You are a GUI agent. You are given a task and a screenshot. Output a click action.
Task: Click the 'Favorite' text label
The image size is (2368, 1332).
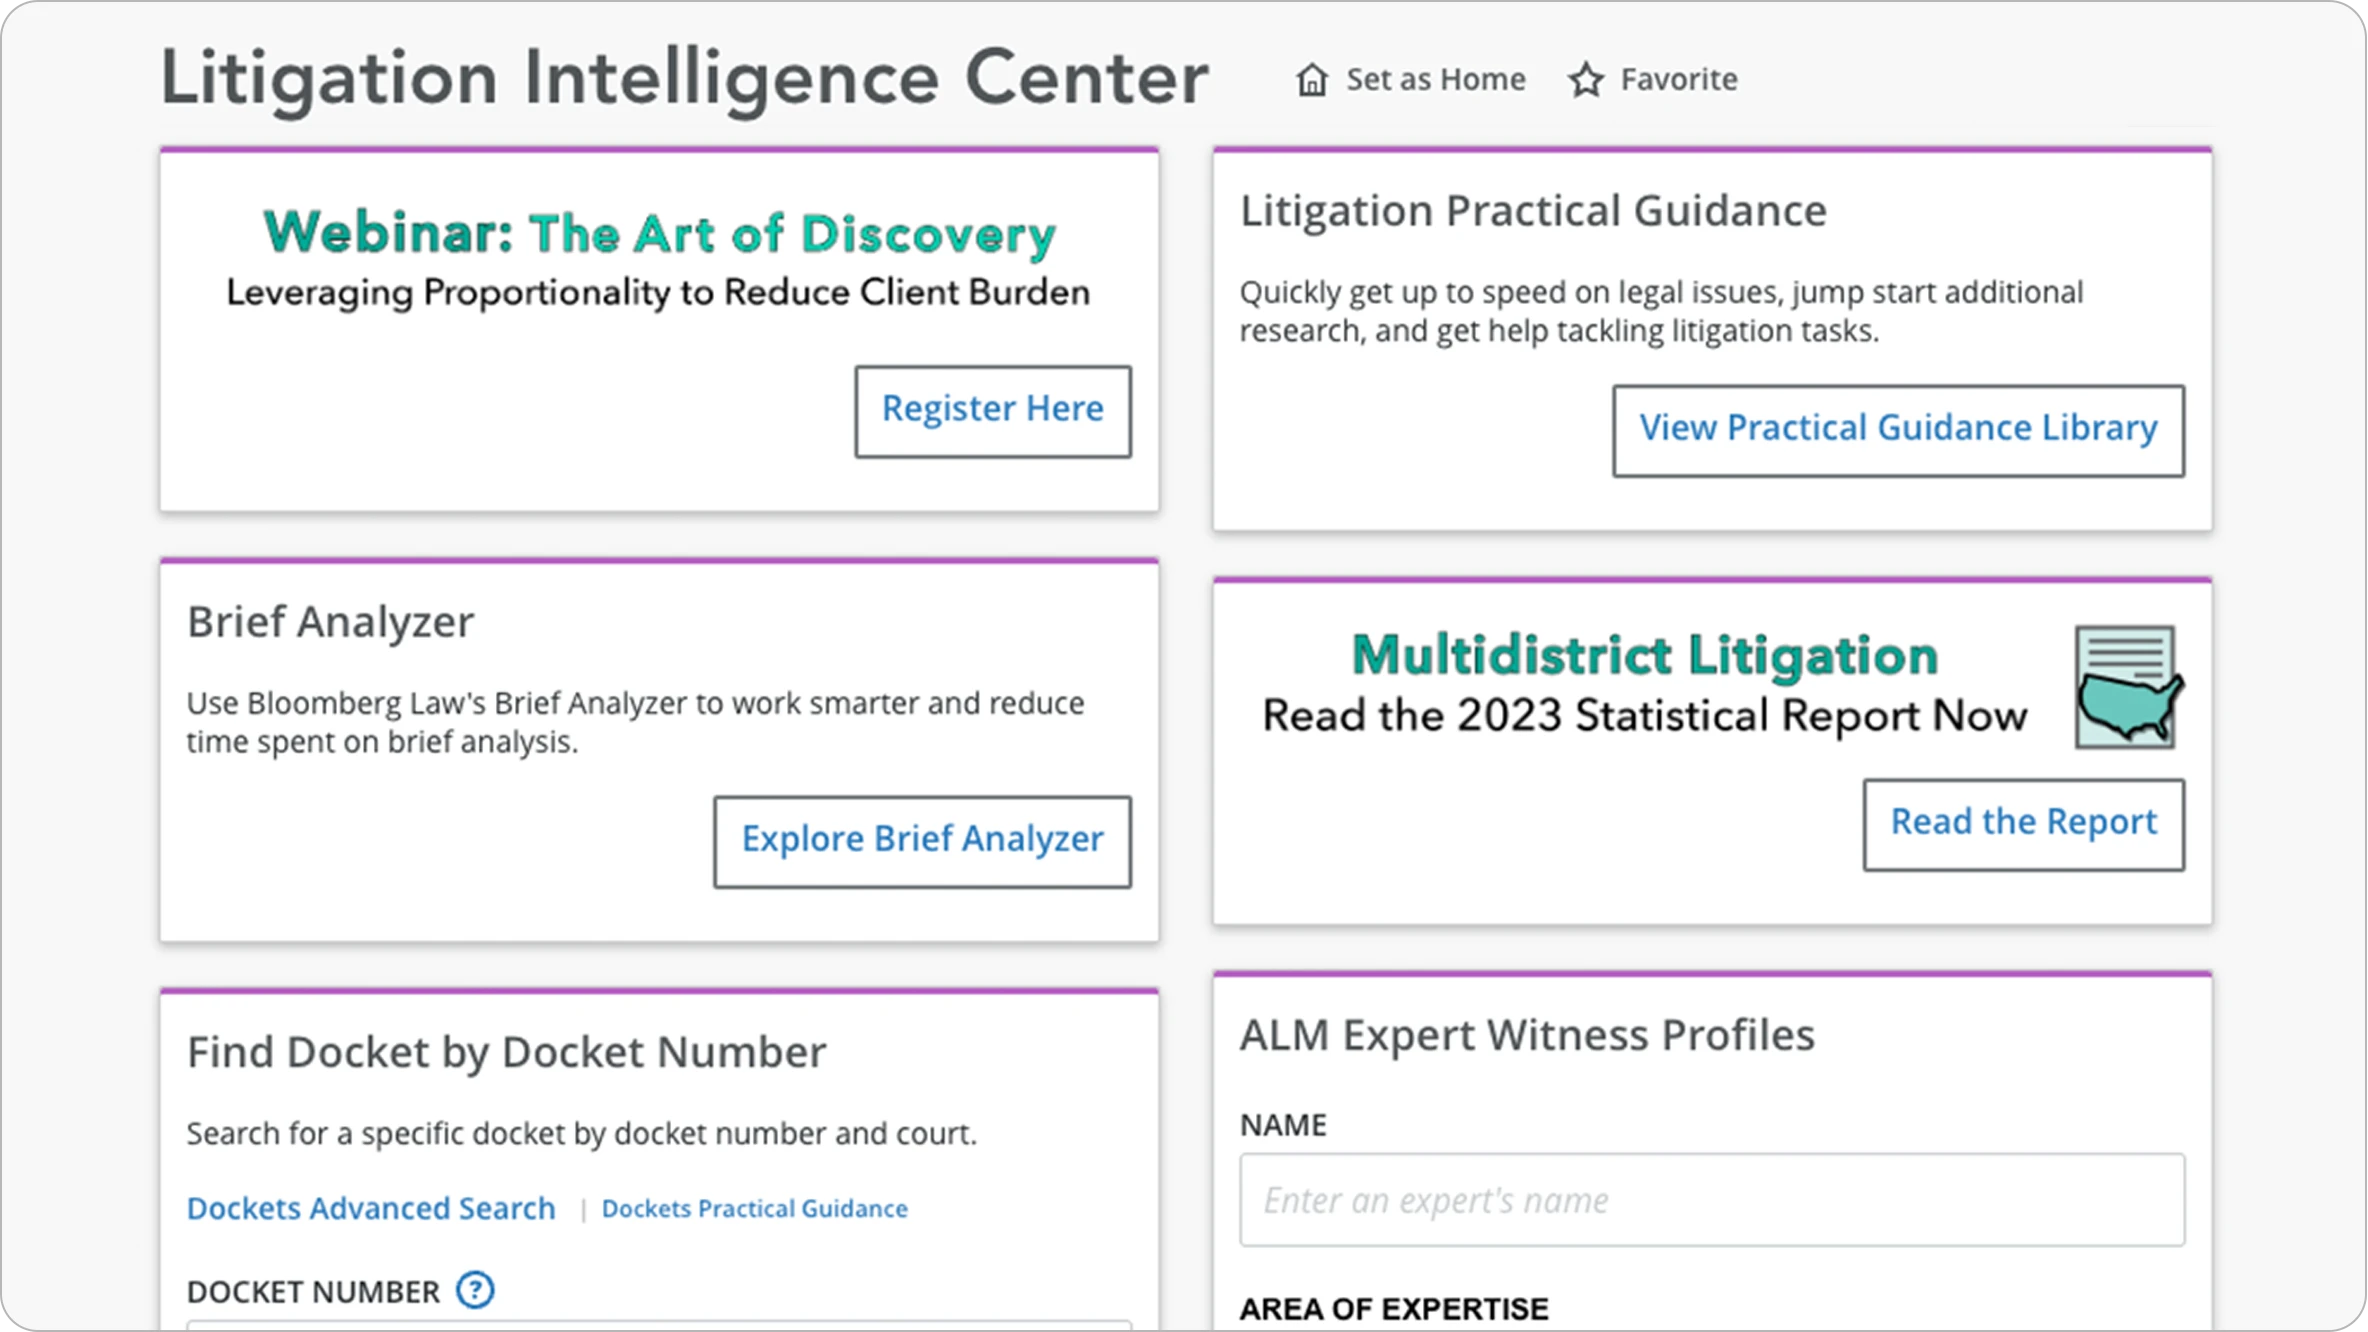point(1678,80)
